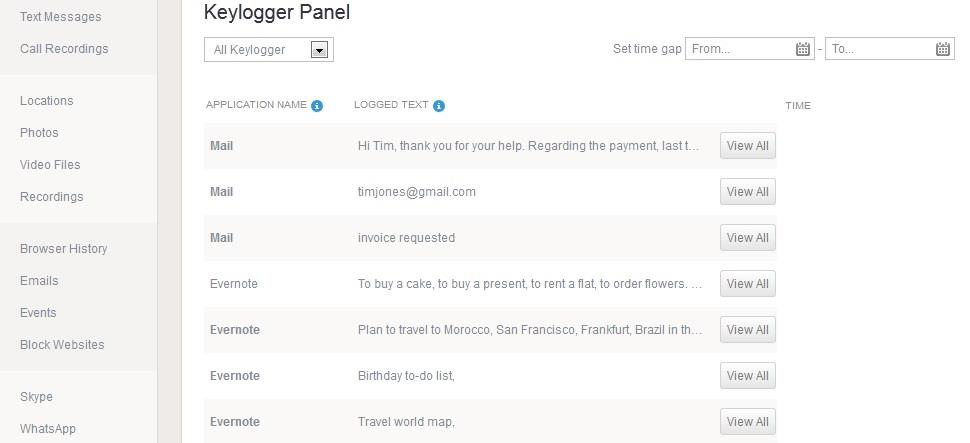
Task: Open Browser History in sidebar
Action: coord(63,248)
